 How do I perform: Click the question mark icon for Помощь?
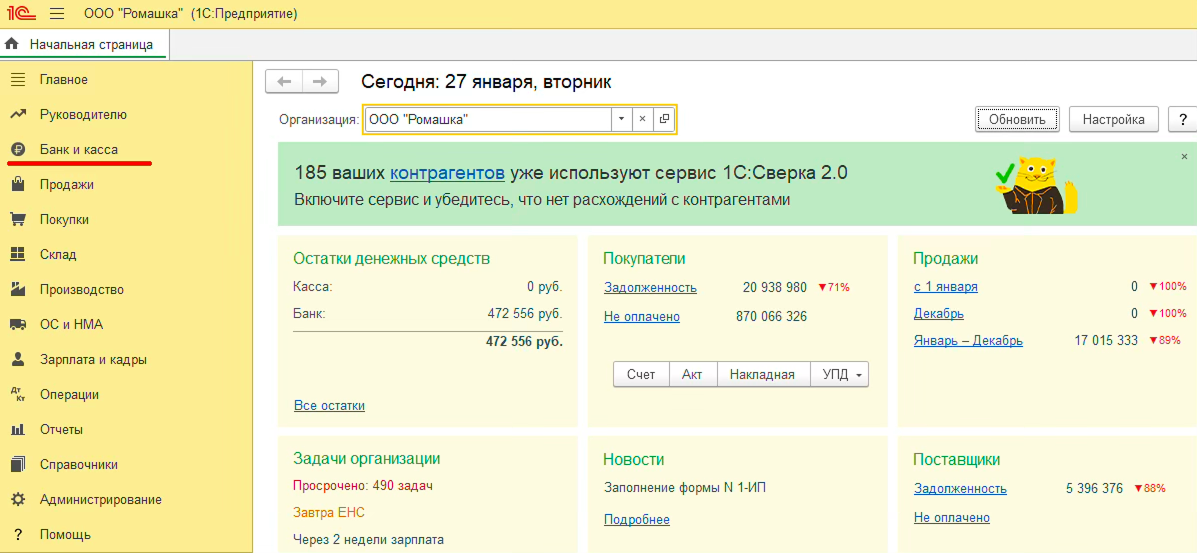pos(18,535)
